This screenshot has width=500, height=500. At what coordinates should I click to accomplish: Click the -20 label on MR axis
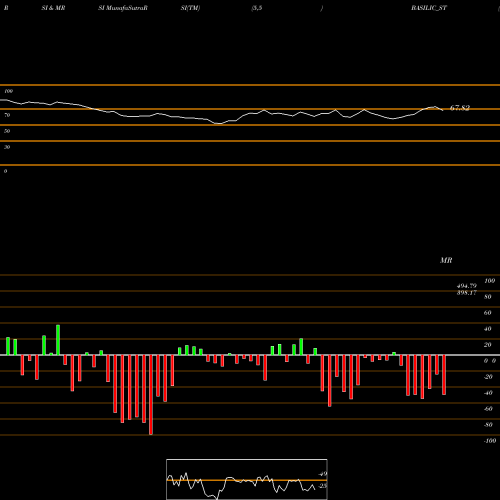point(488,377)
